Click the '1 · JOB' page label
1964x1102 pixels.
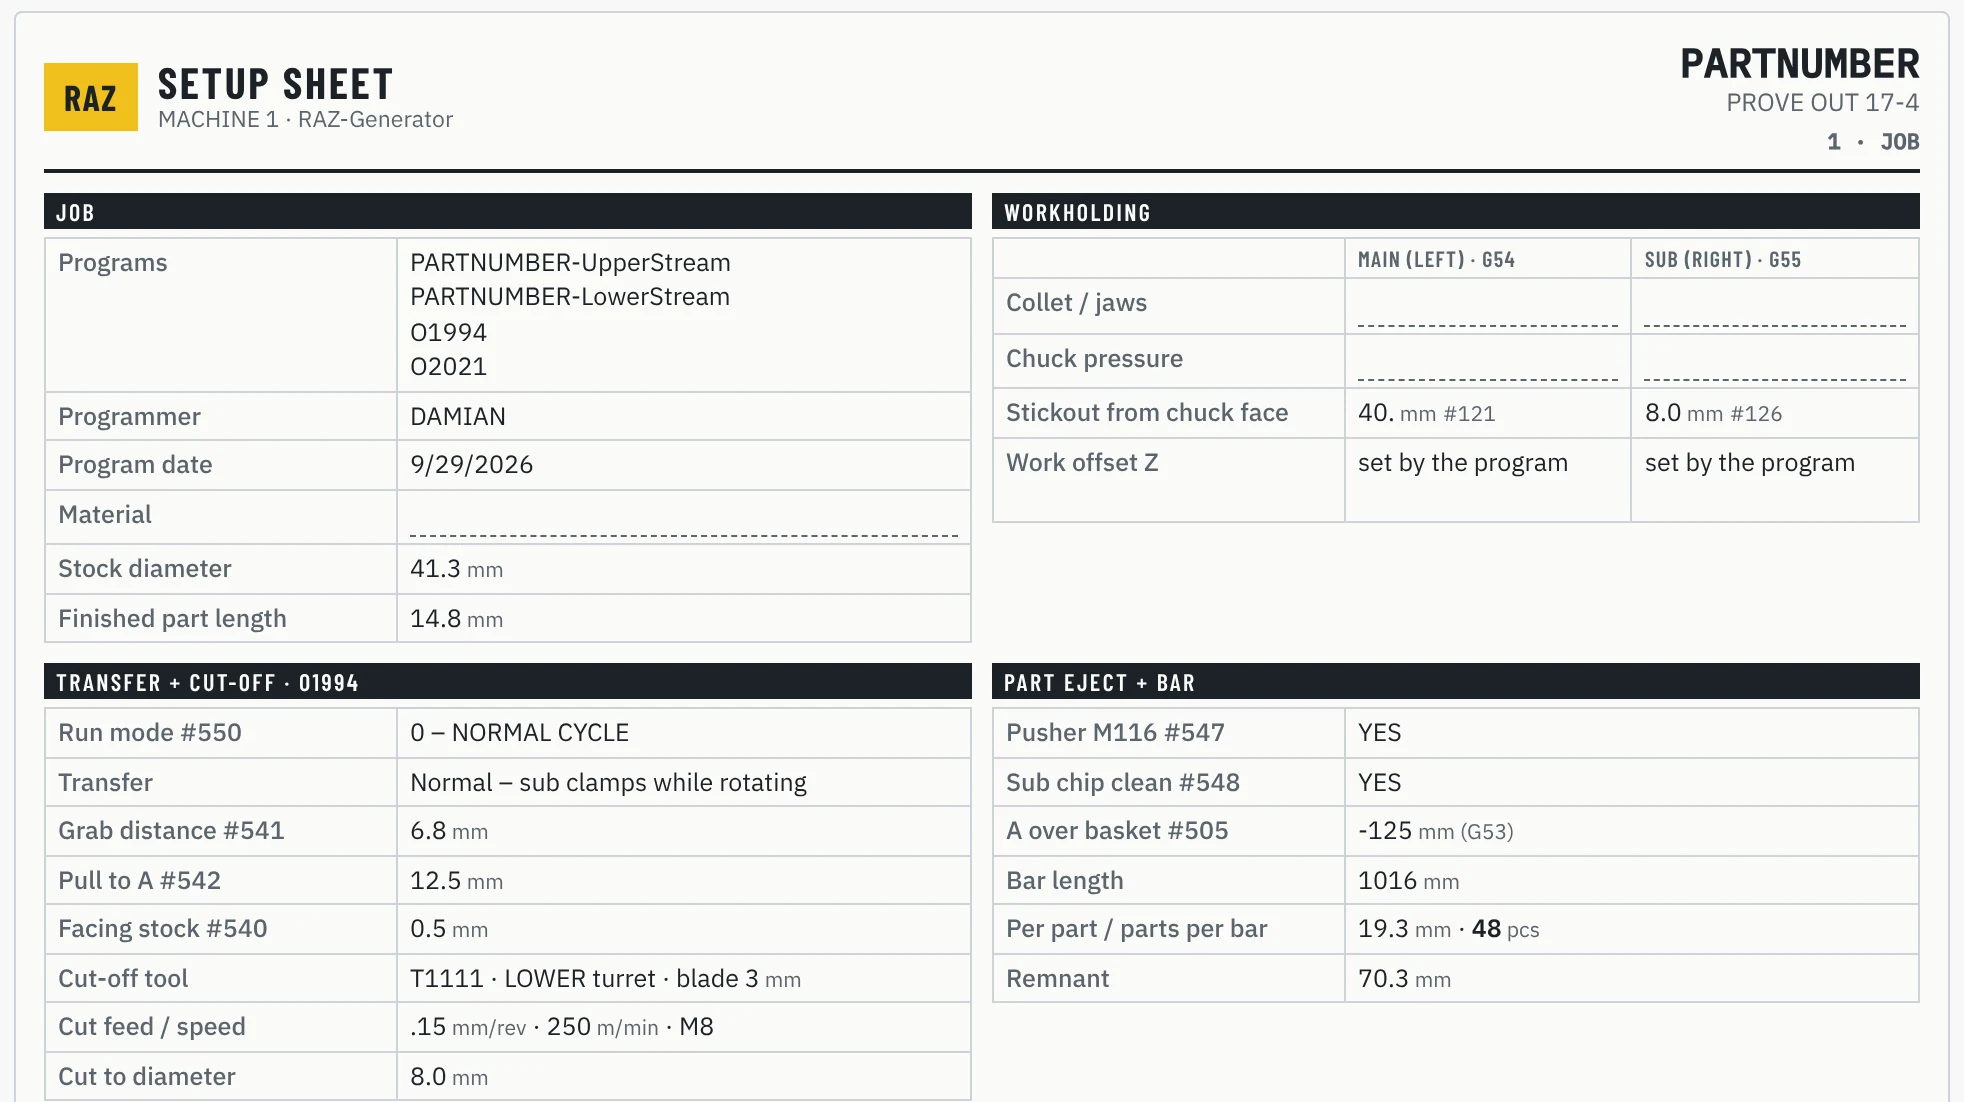(1873, 142)
